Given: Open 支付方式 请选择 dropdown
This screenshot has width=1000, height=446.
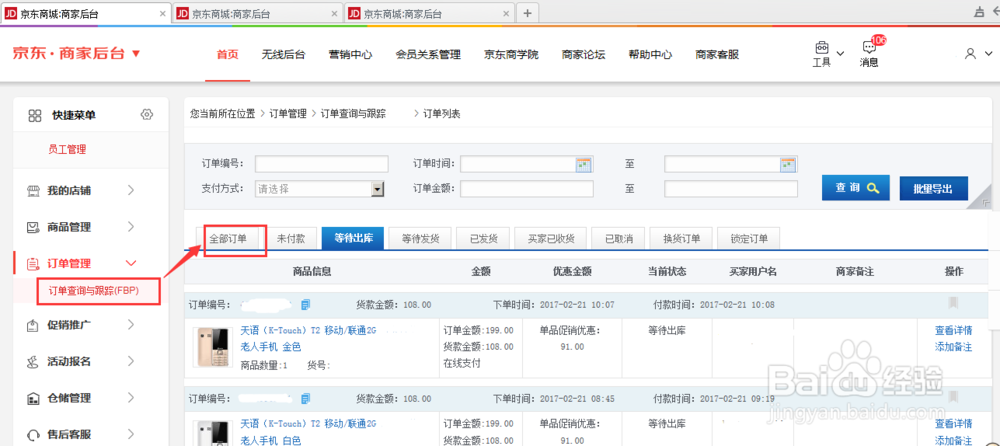Looking at the screenshot, I should tap(320, 189).
